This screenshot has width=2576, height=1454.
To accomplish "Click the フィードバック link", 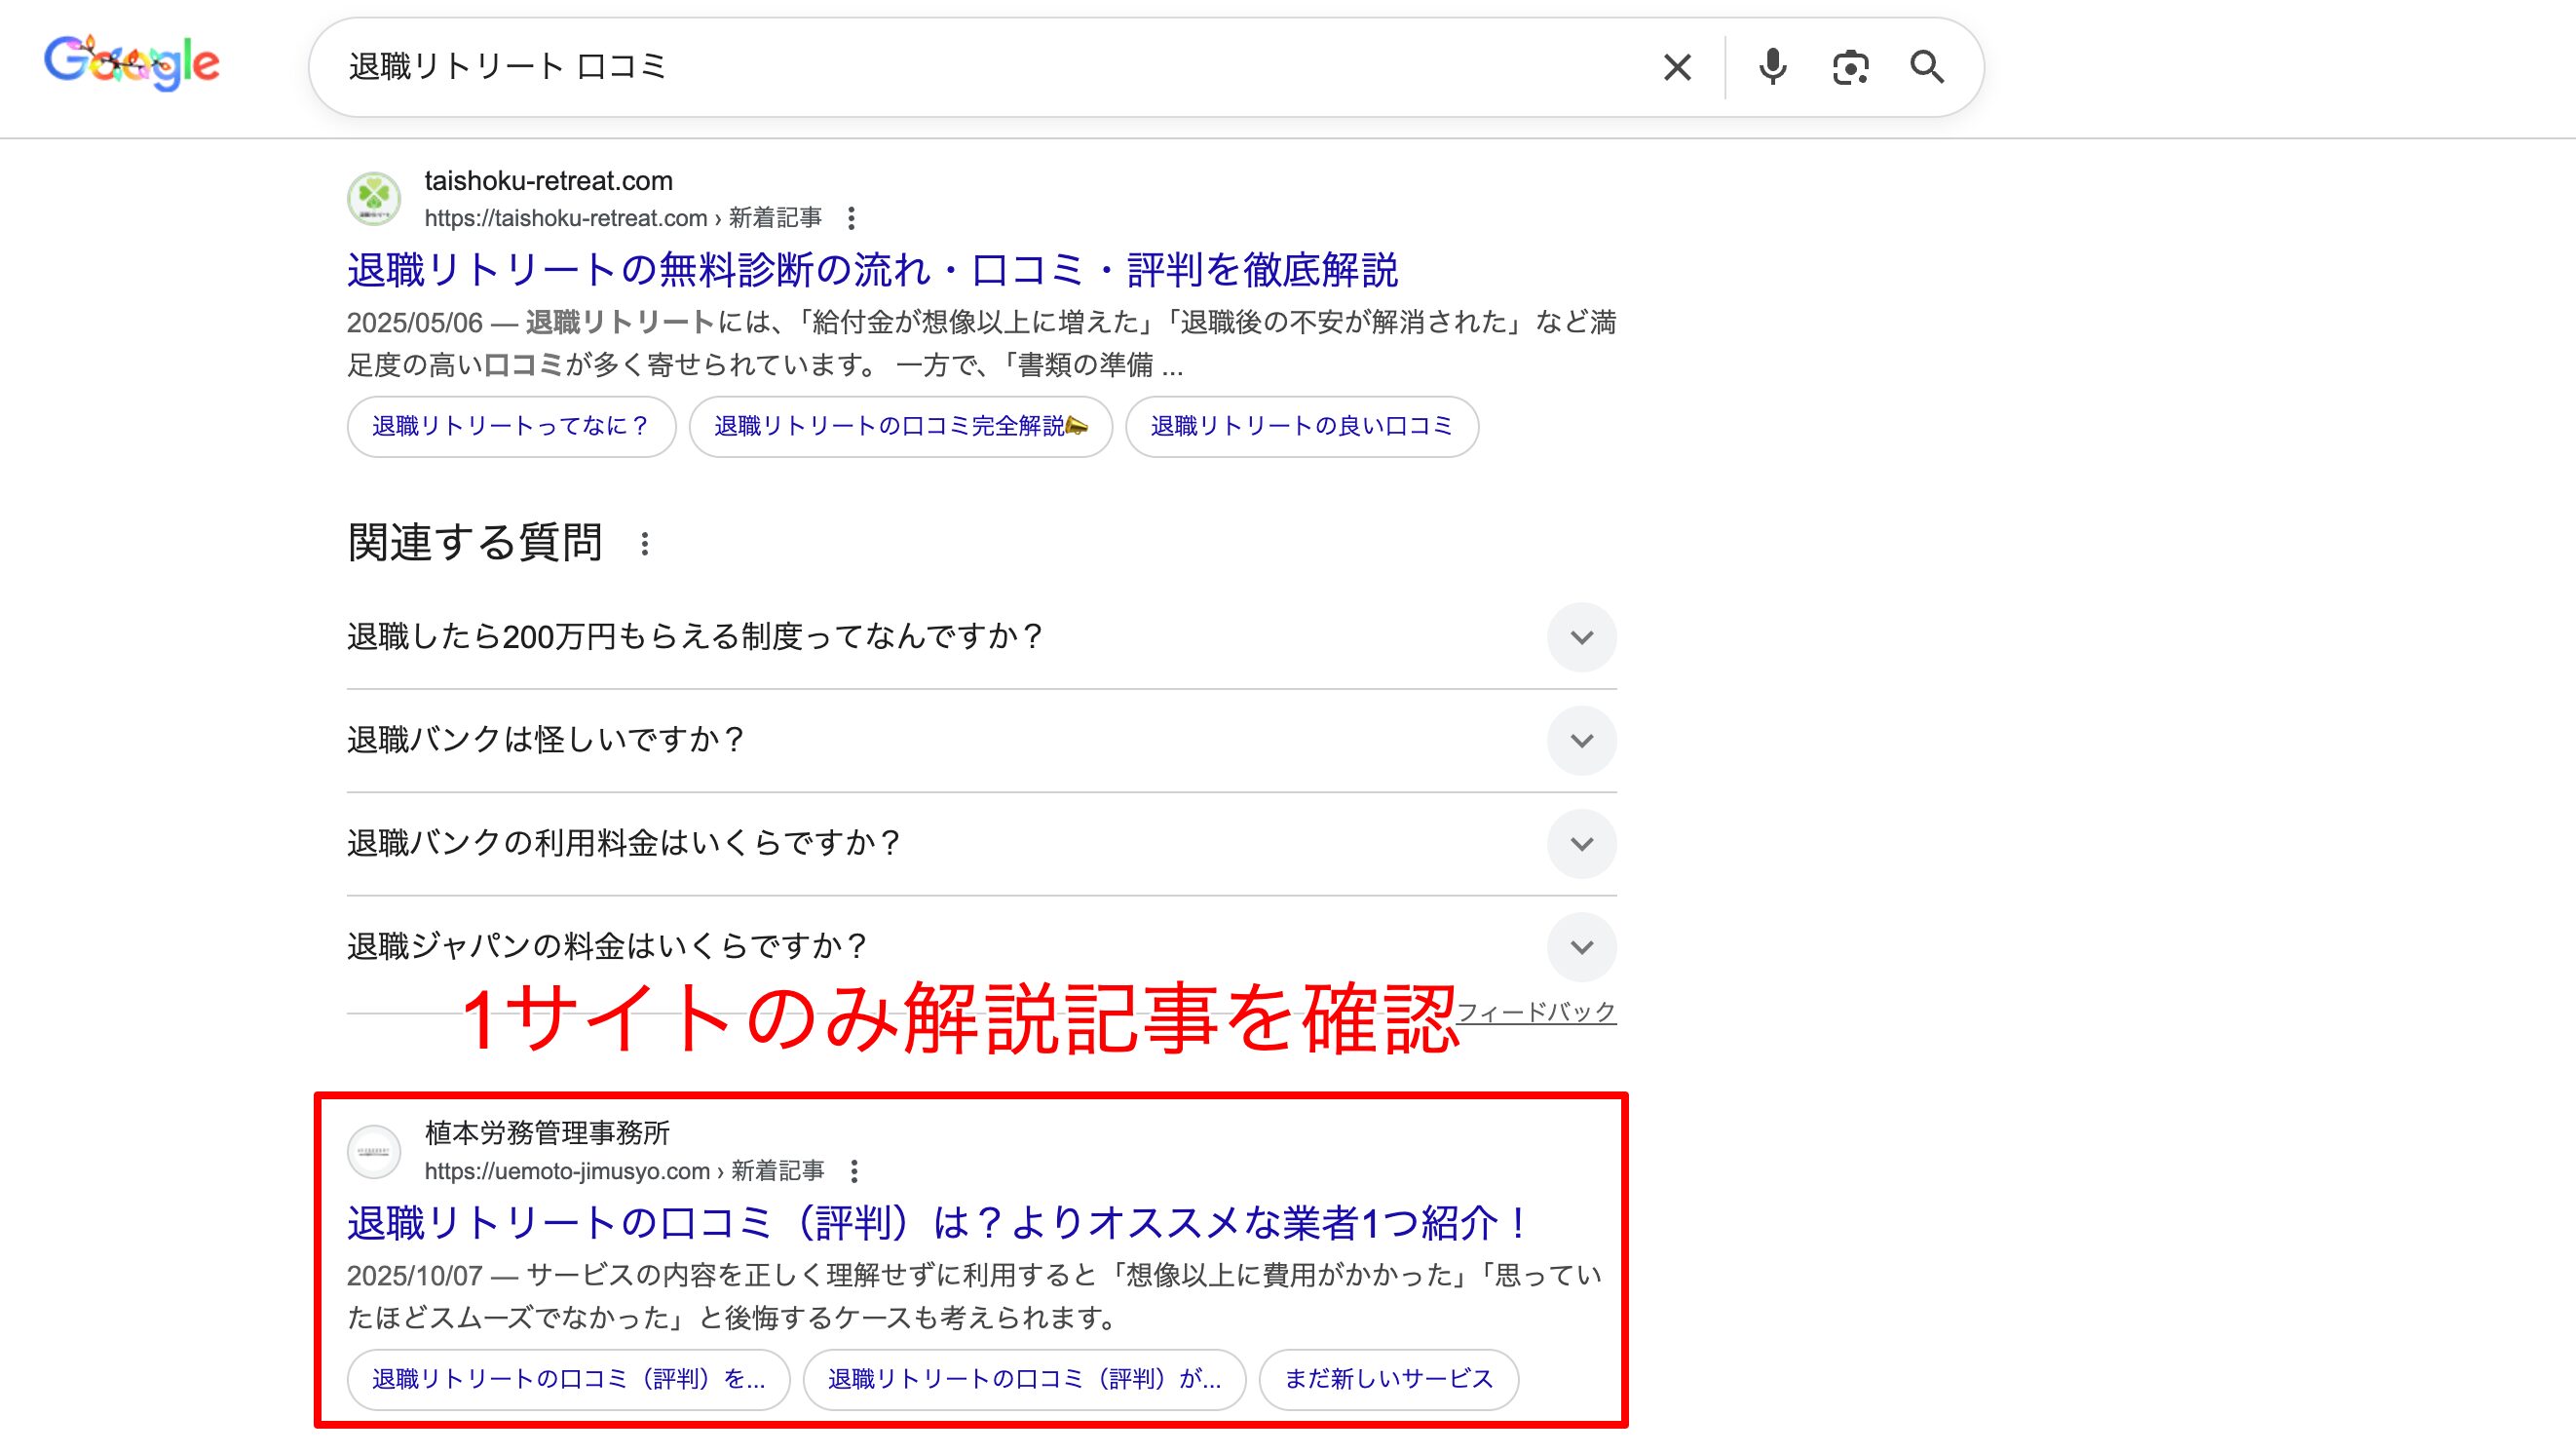I will 1536,1012.
